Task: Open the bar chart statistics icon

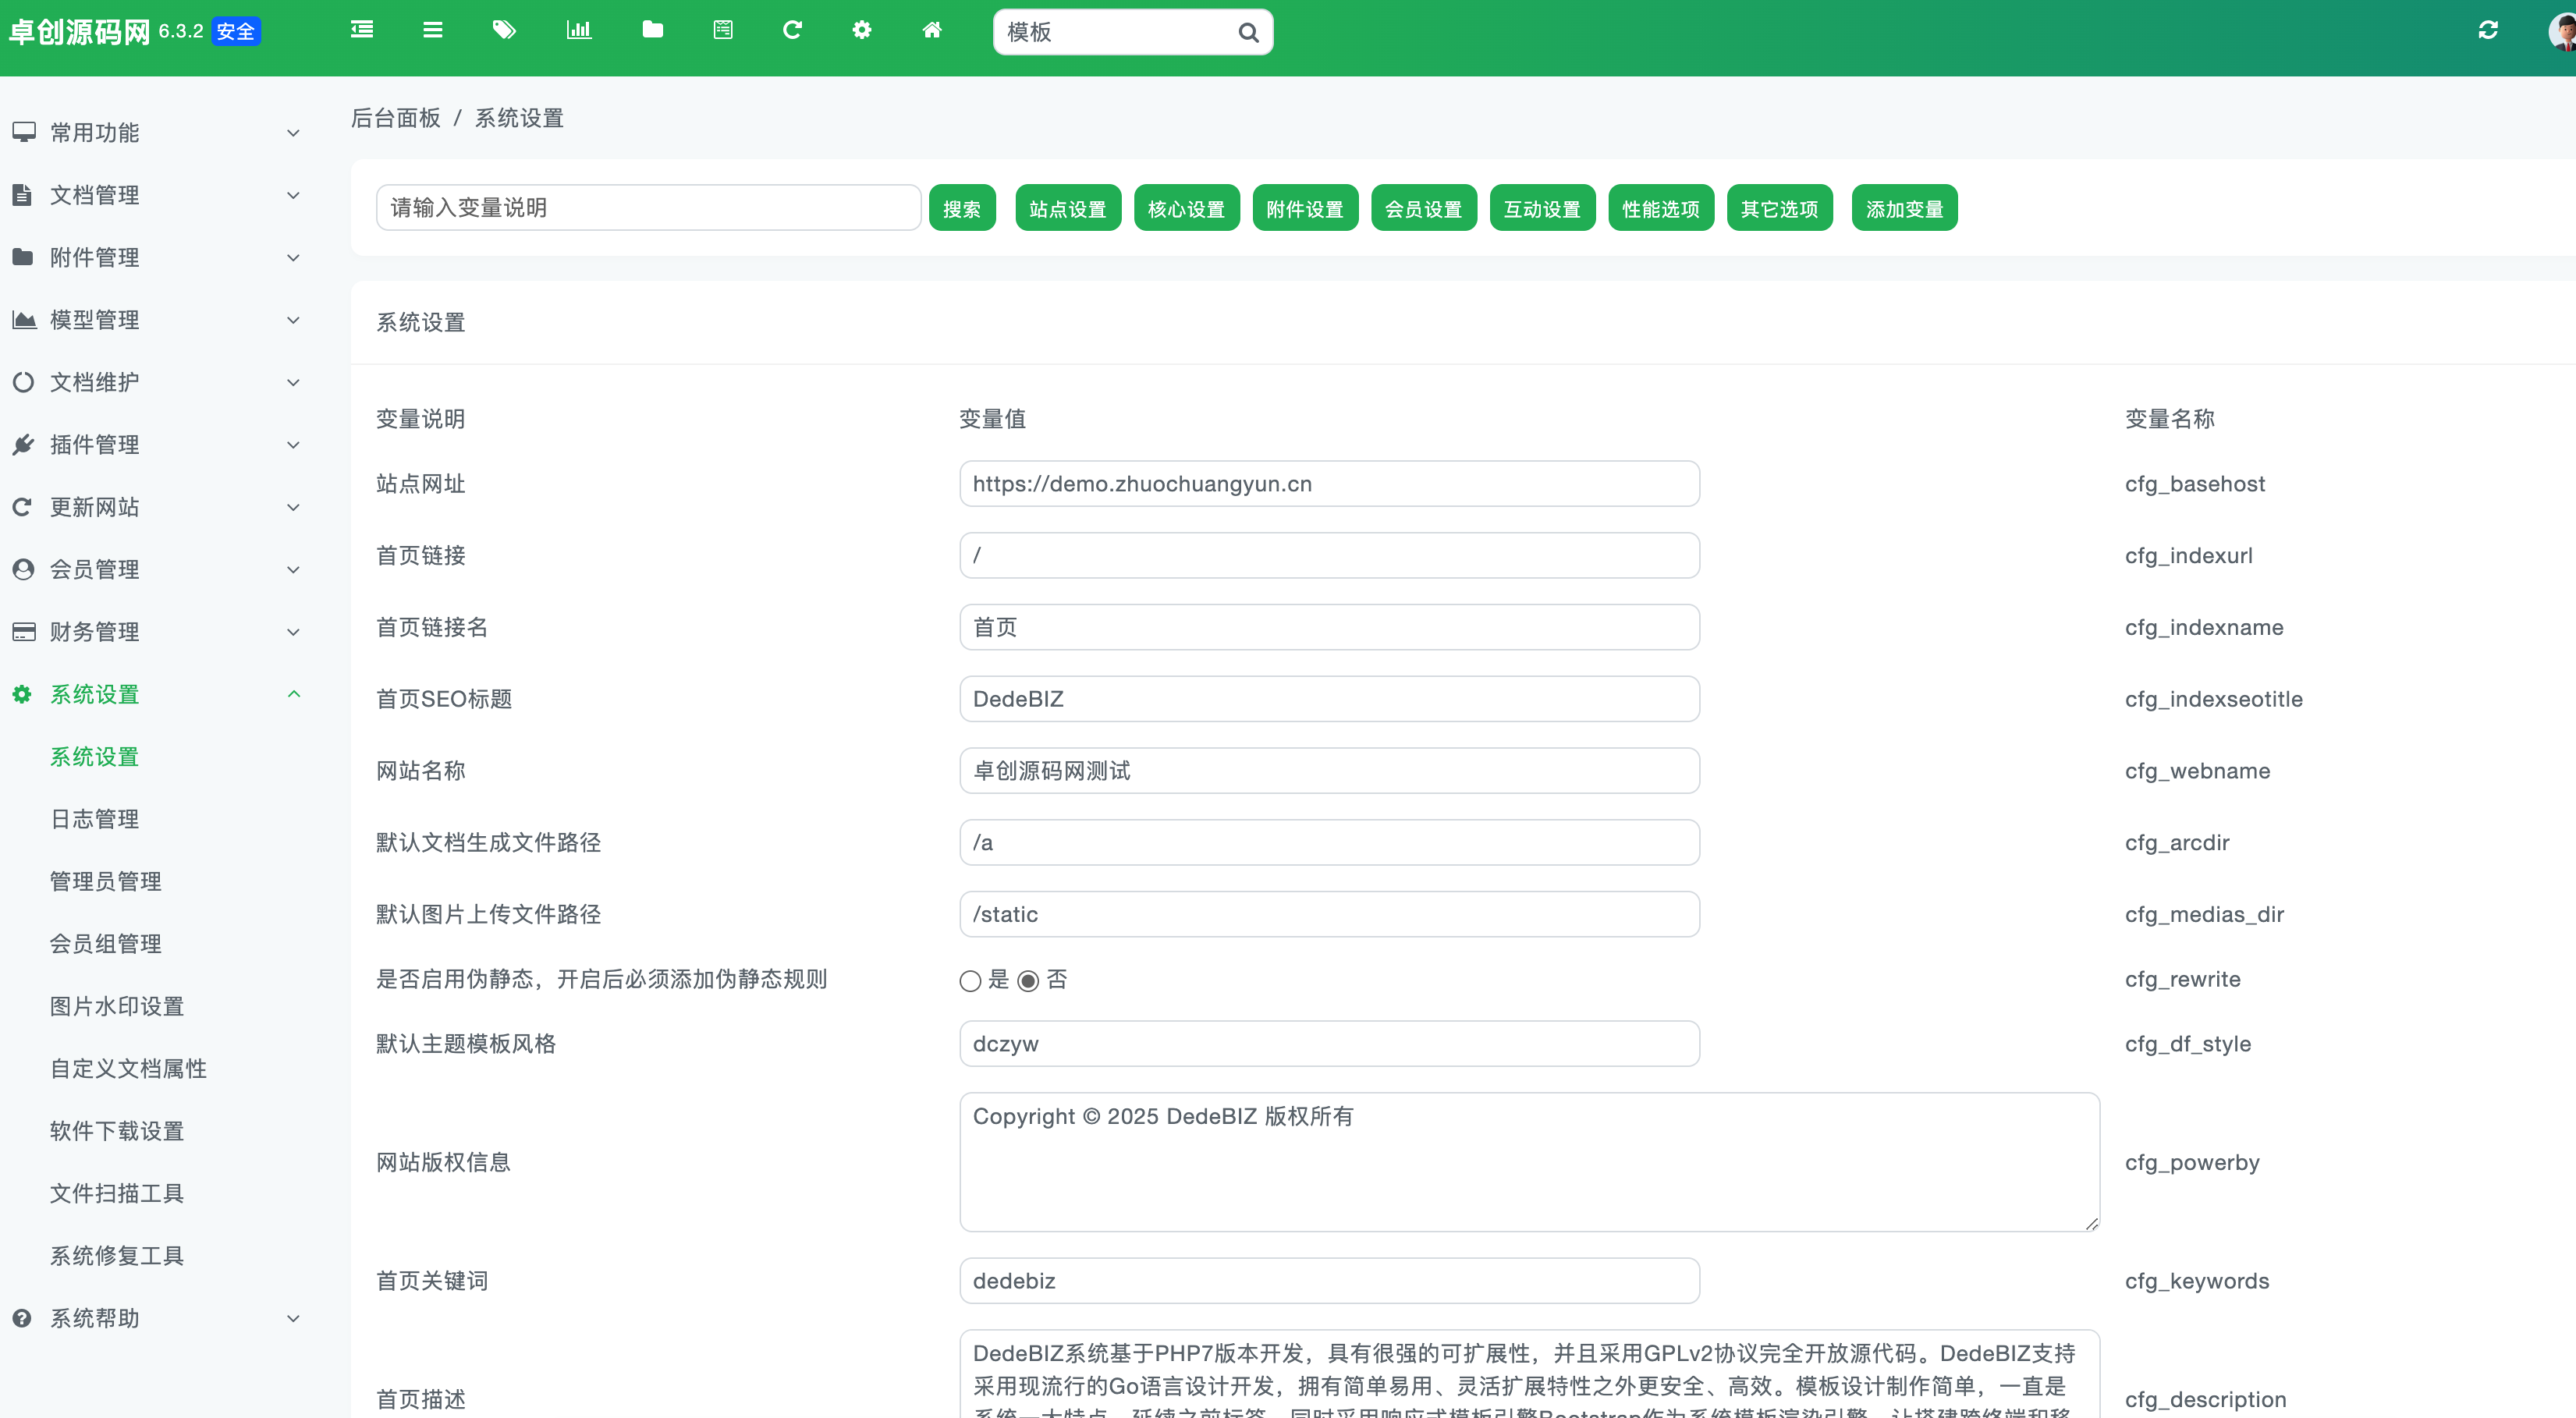Action: pos(579,30)
